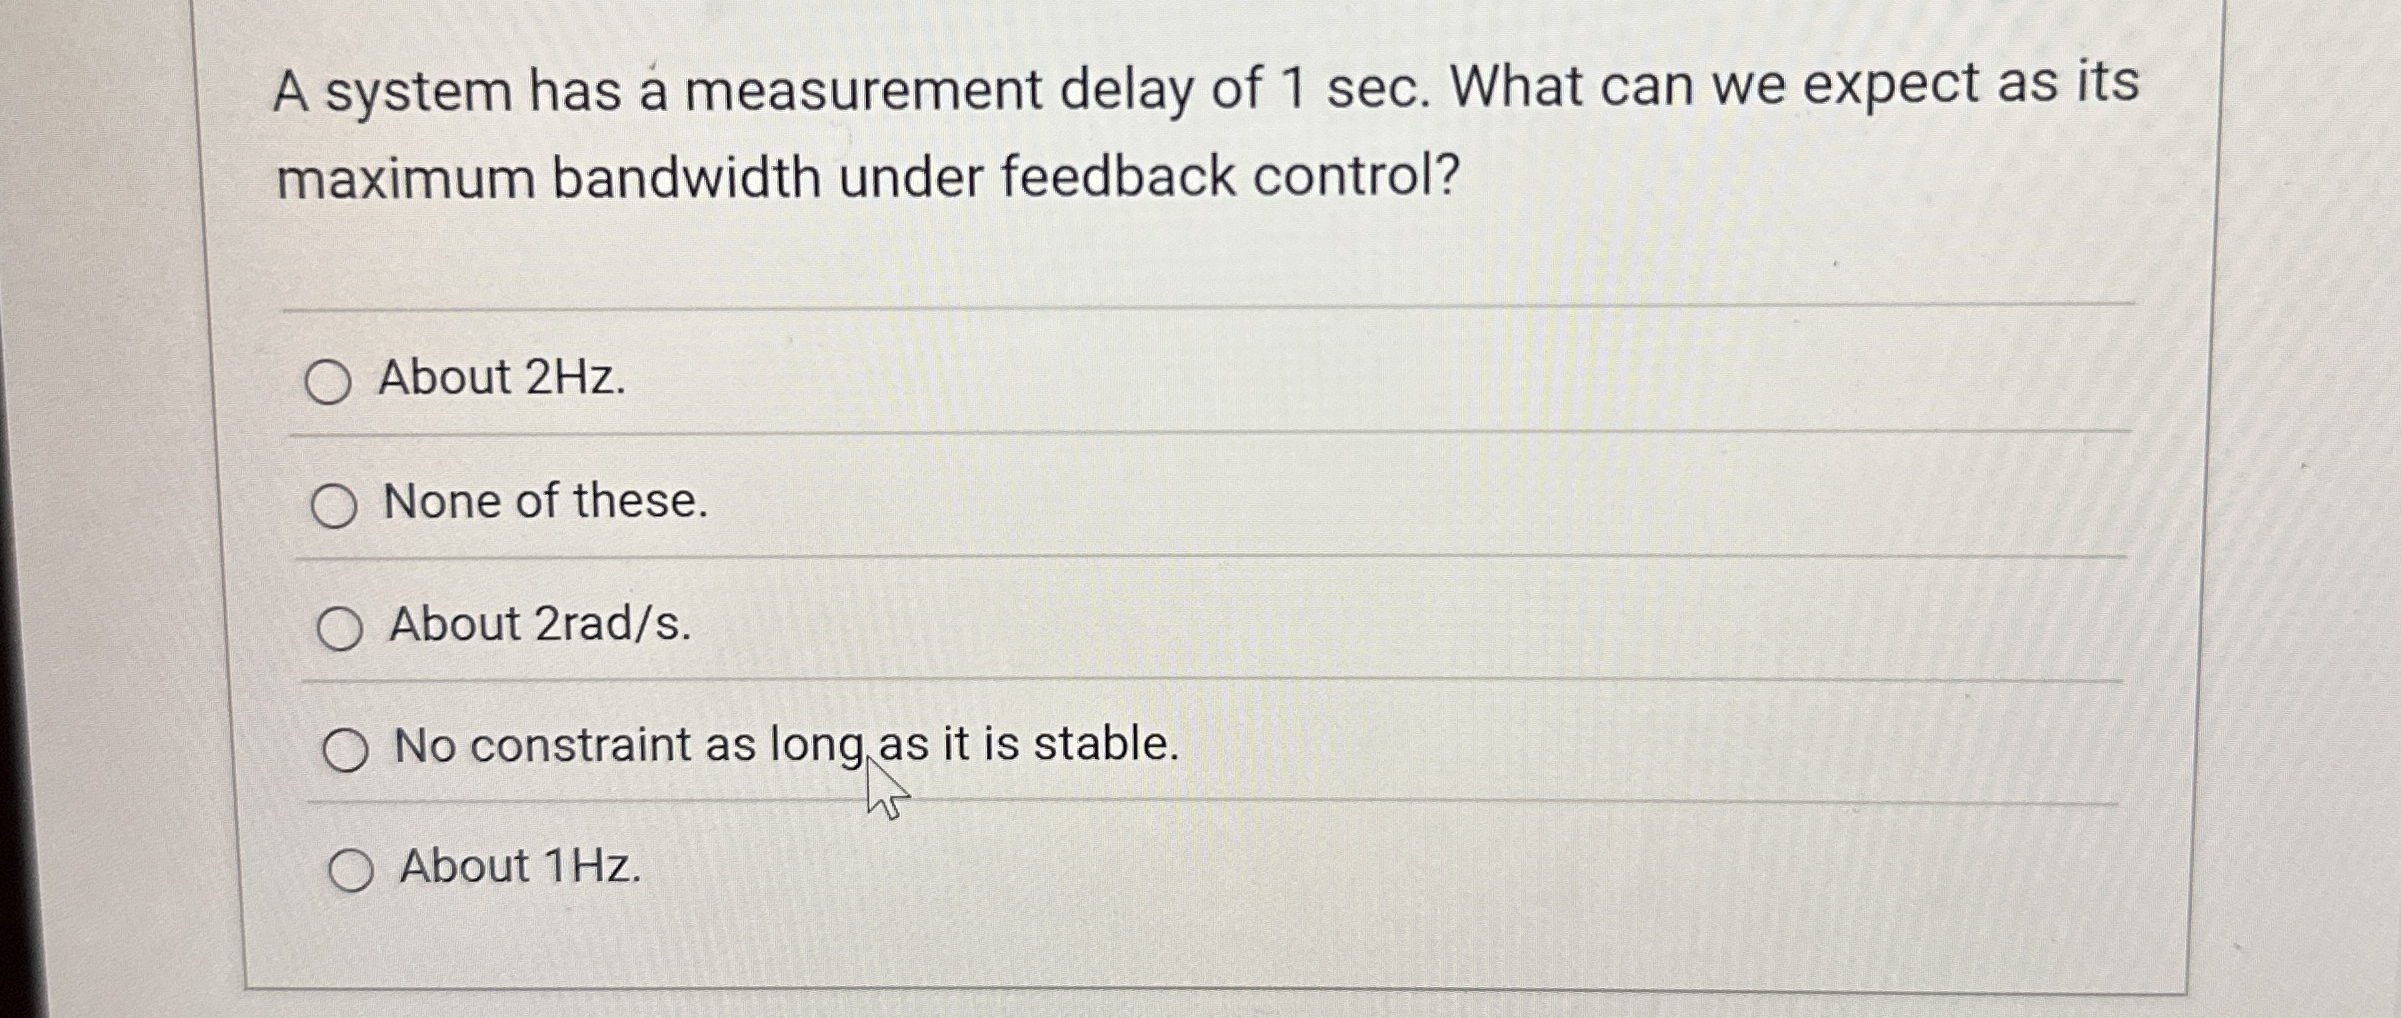2401x1018 pixels.
Task: Select the 'About 2rad/s' radio button
Action: pos(340,628)
